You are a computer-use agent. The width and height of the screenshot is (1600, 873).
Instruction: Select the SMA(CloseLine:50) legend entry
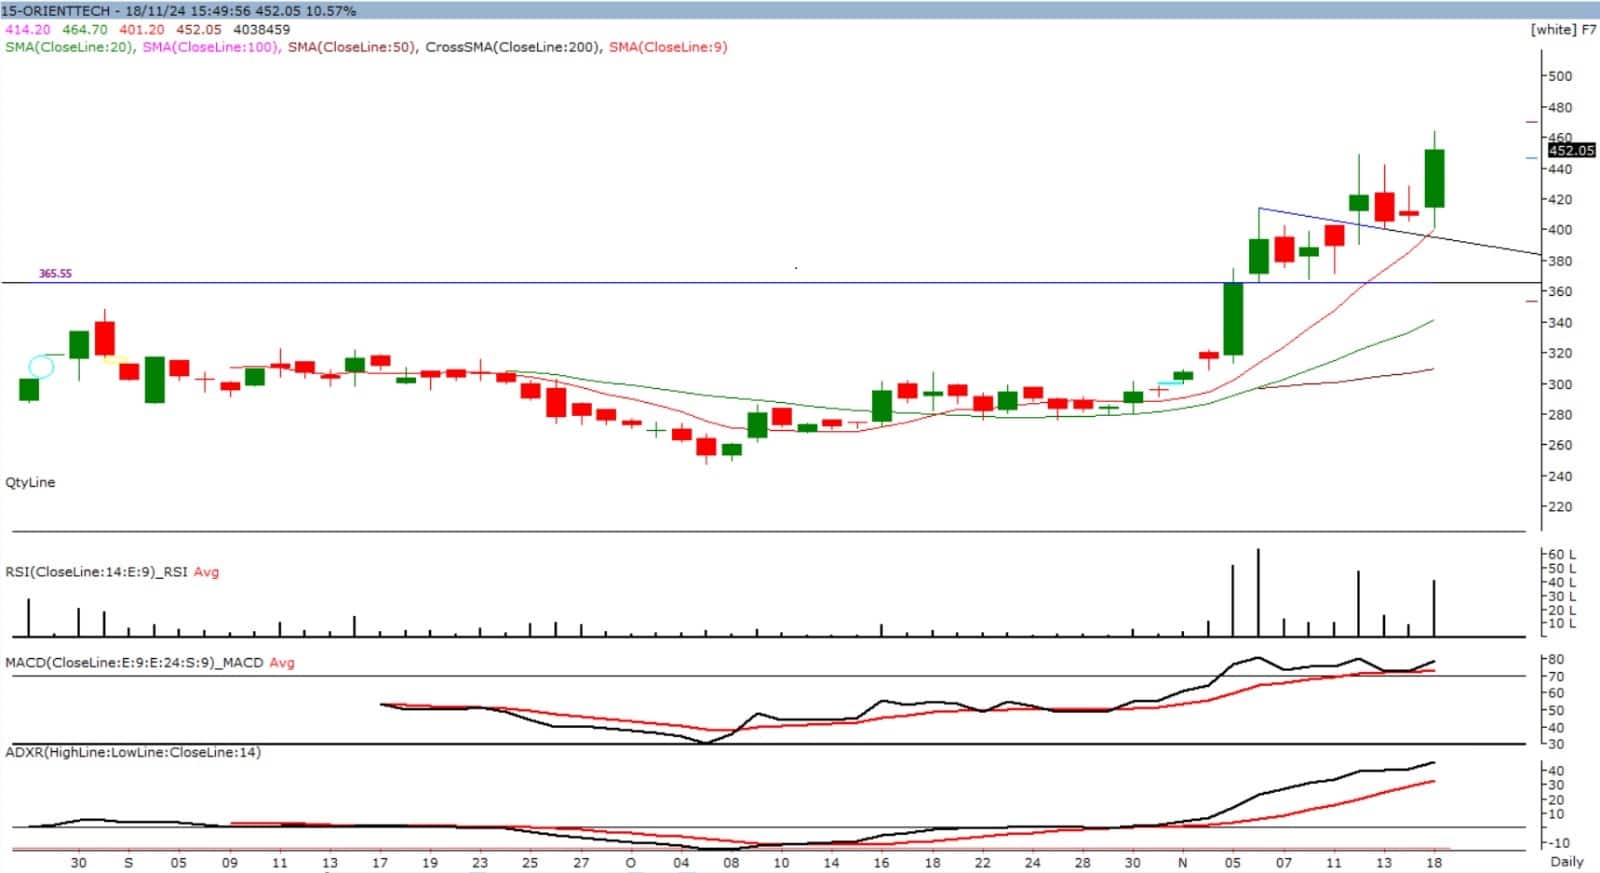pyautogui.click(x=352, y=47)
